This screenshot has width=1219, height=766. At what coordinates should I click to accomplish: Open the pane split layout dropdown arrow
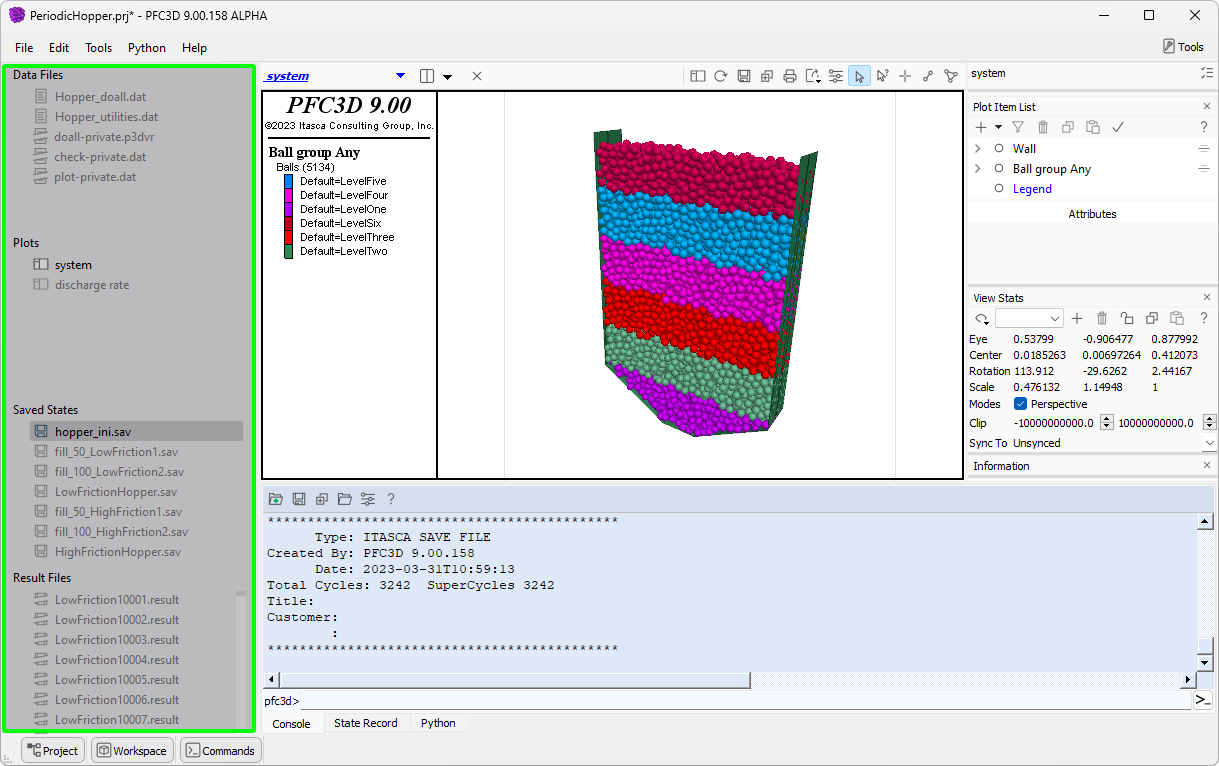point(447,77)
